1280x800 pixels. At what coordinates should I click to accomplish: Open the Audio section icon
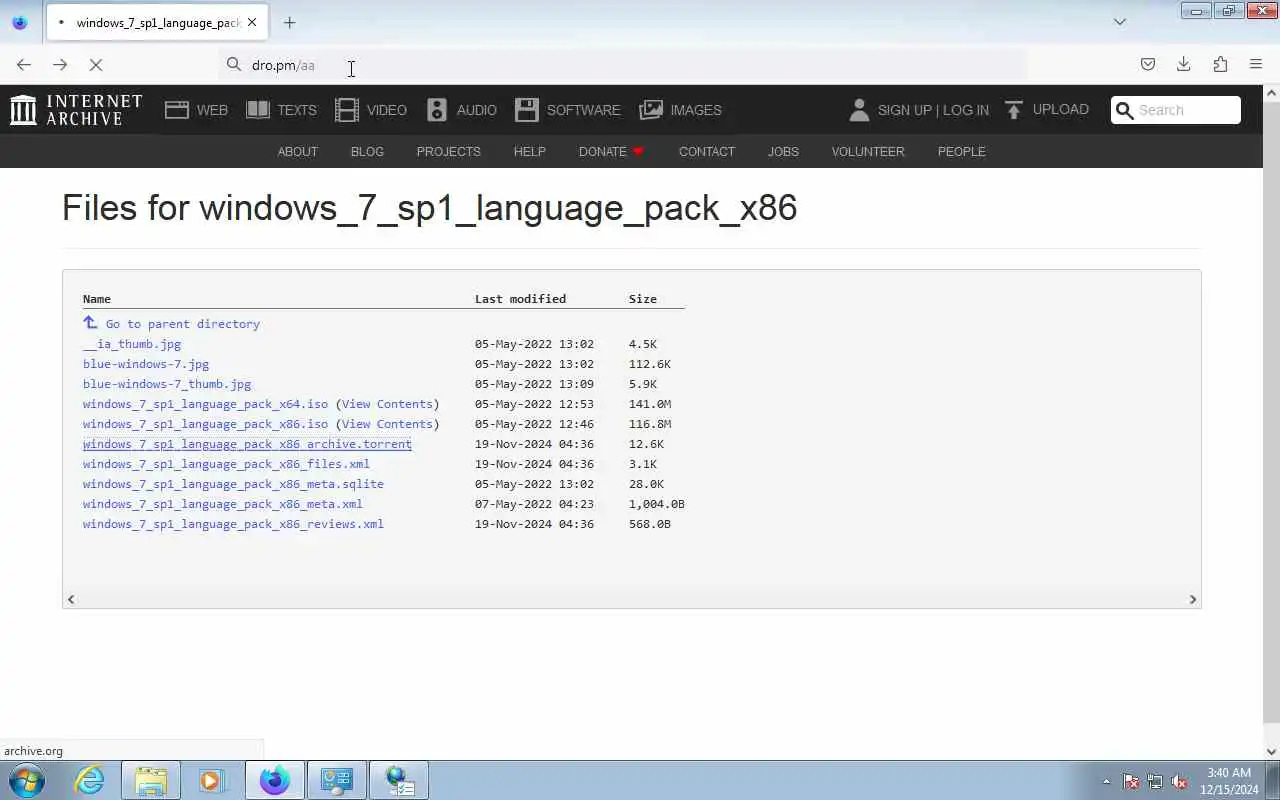coord(437,110)
